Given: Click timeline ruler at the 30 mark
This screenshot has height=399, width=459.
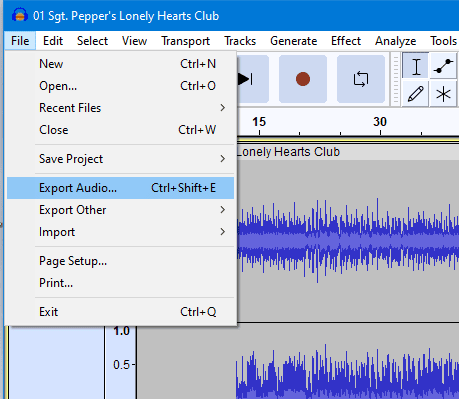Looking at the screenshot, I should click(x=380, y=122).
